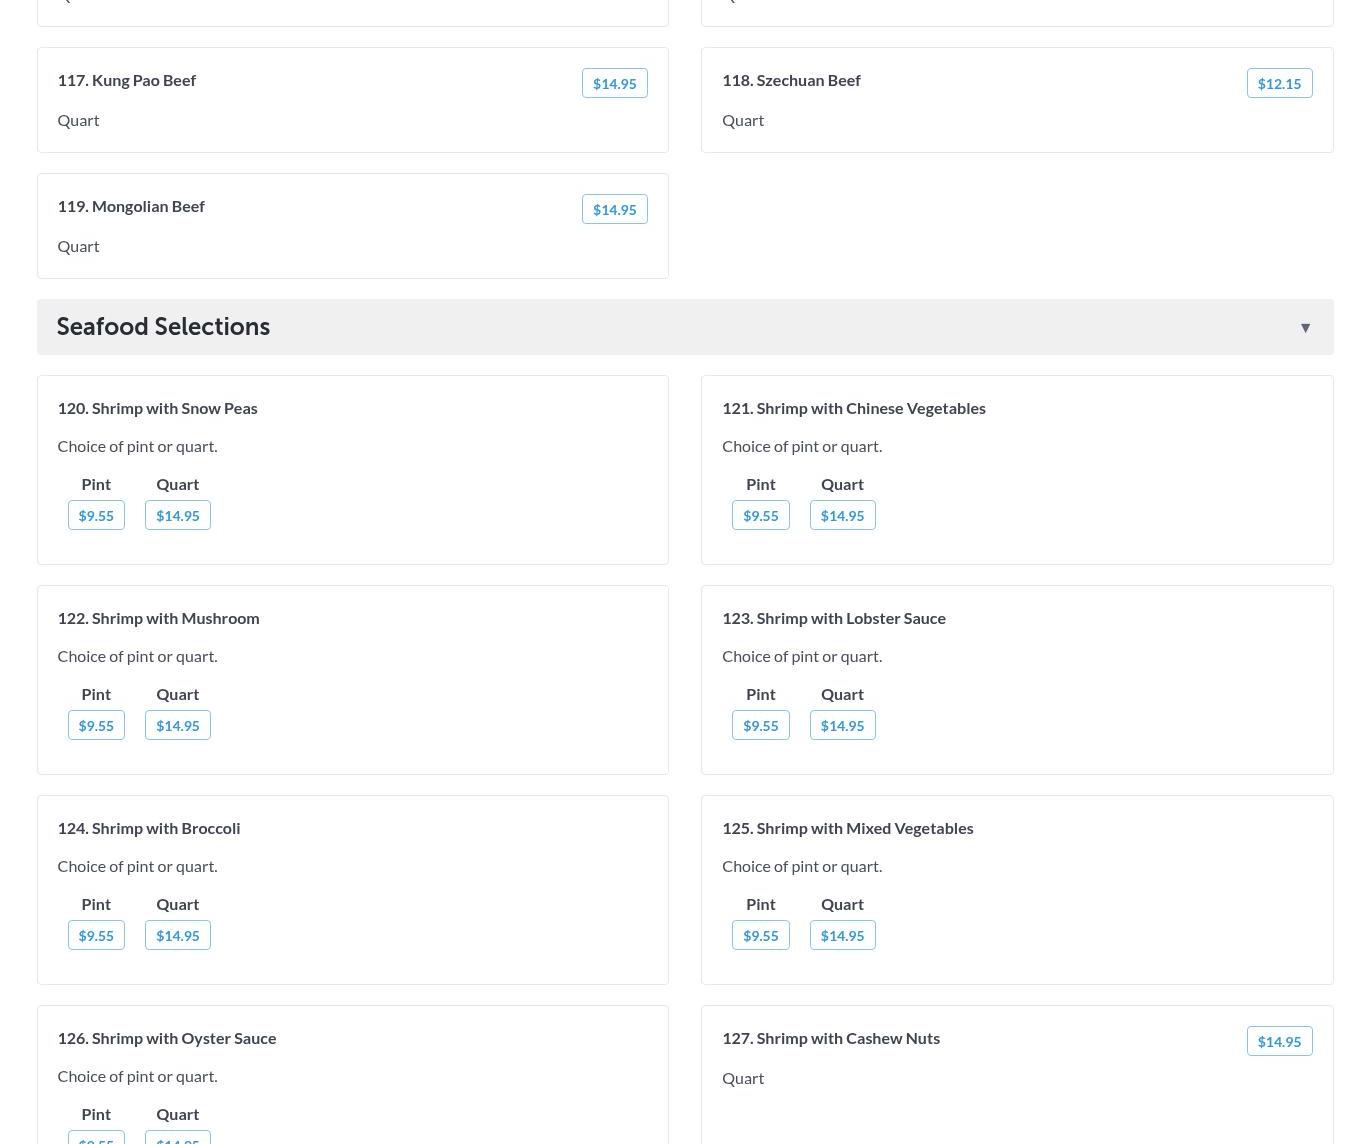Select Szechuan Beef $12.15 price
The image size is (1370, 1144).
1279,83
